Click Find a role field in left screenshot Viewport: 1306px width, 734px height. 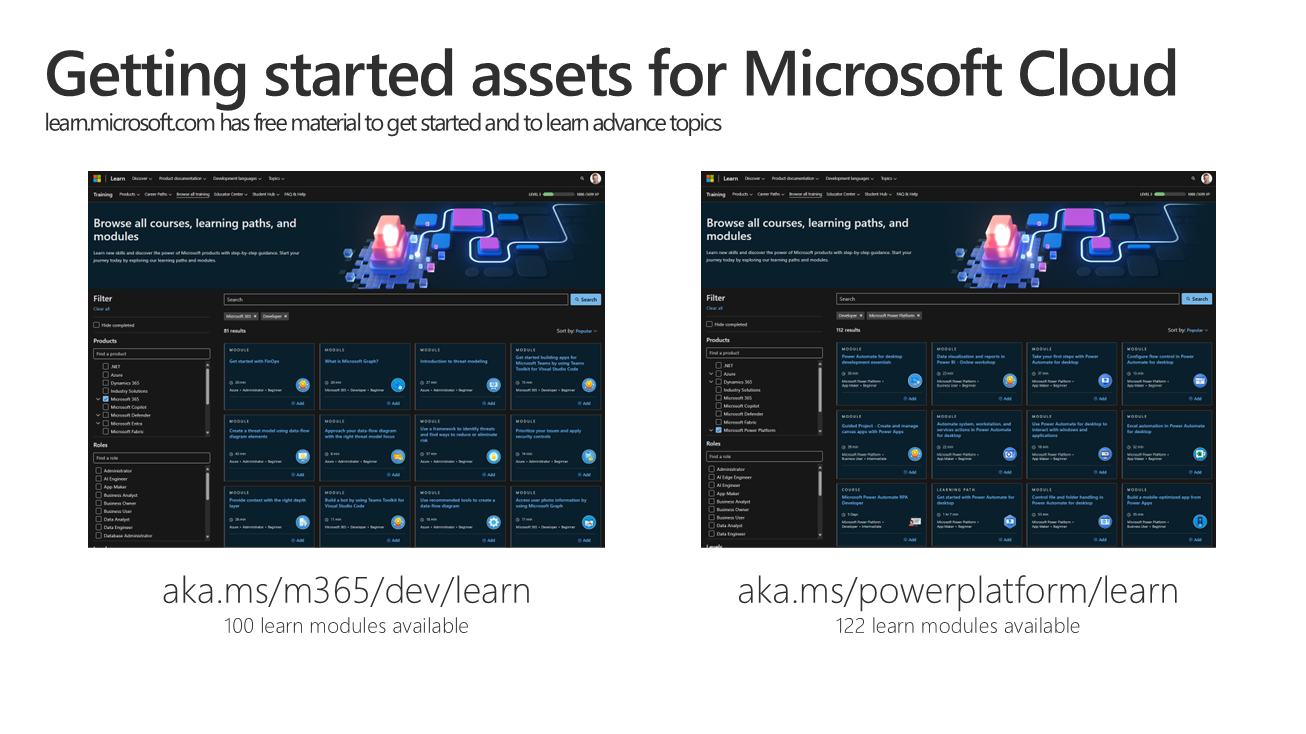tap(152, 458)
